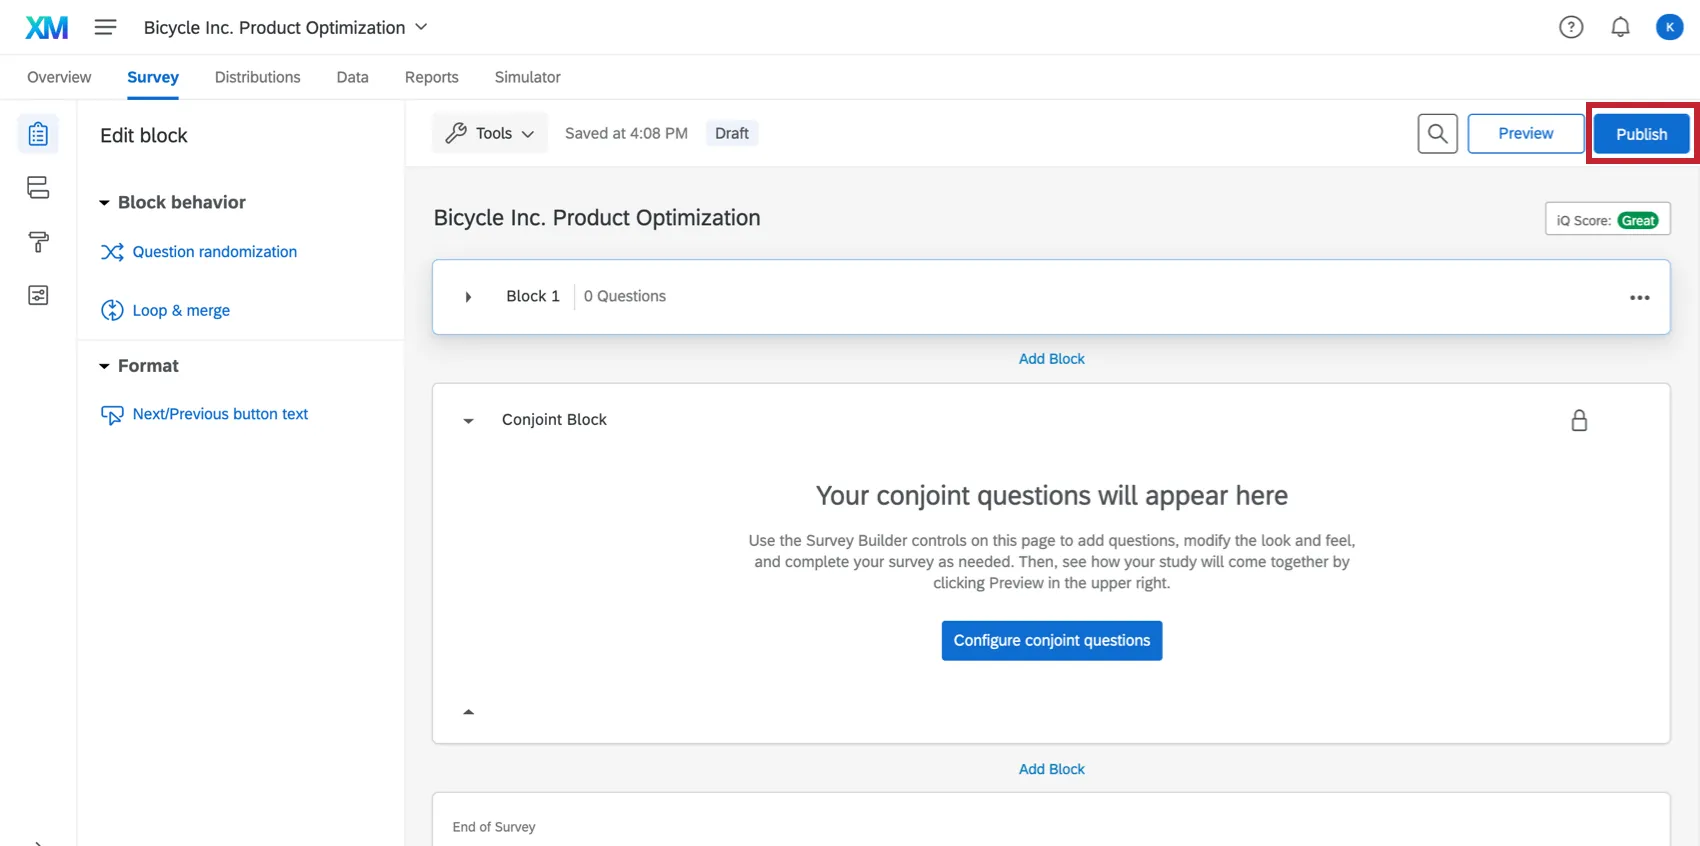The height and width of the screenshot is (846, 1700).
Task: Click Configure conjoint questions button
Action: 1051,640
